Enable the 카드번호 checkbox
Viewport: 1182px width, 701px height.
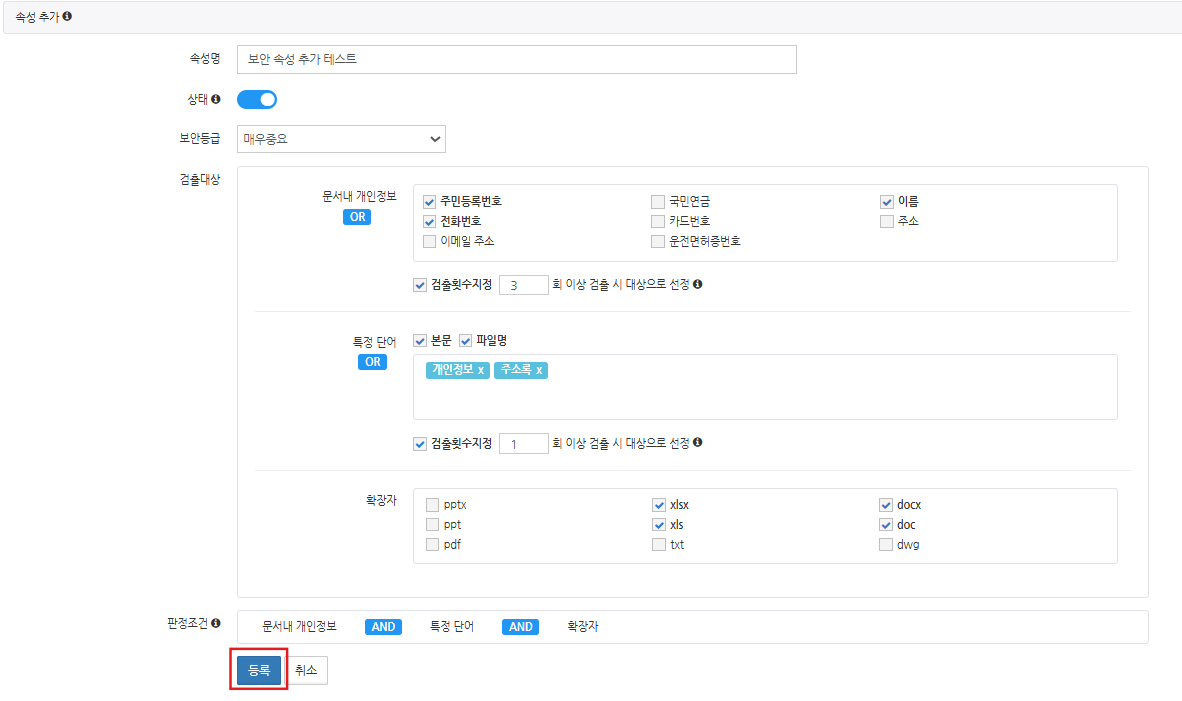point(658,221)
